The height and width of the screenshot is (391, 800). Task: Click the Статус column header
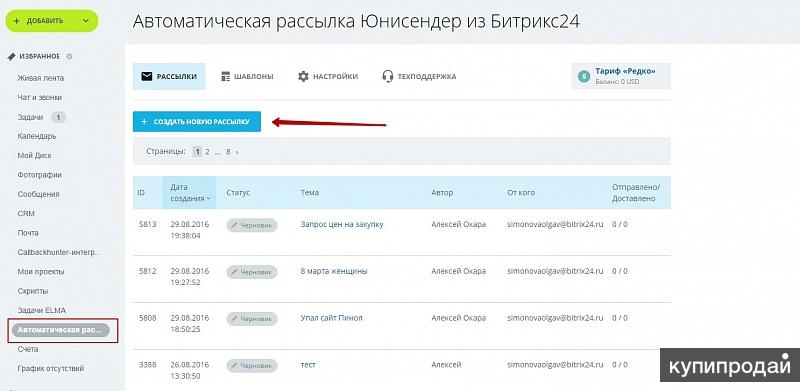click(238, 193)
